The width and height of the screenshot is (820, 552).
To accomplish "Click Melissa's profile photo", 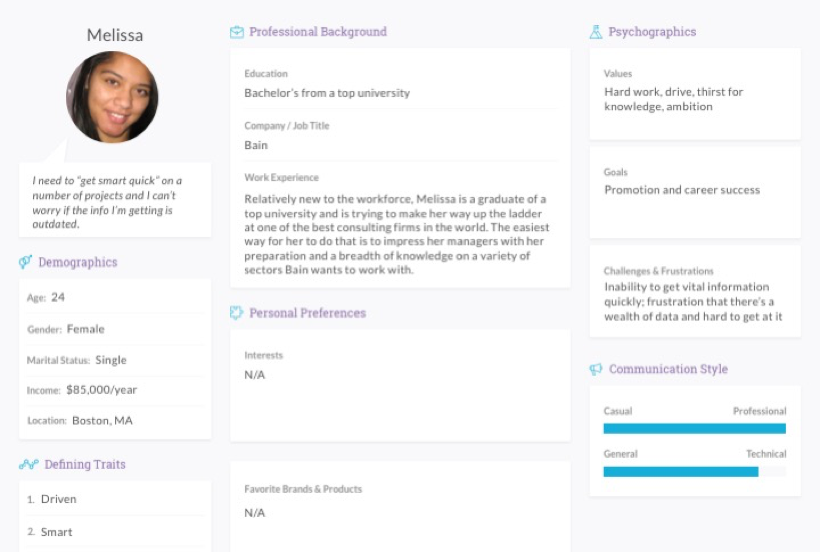I will [112, 97].
